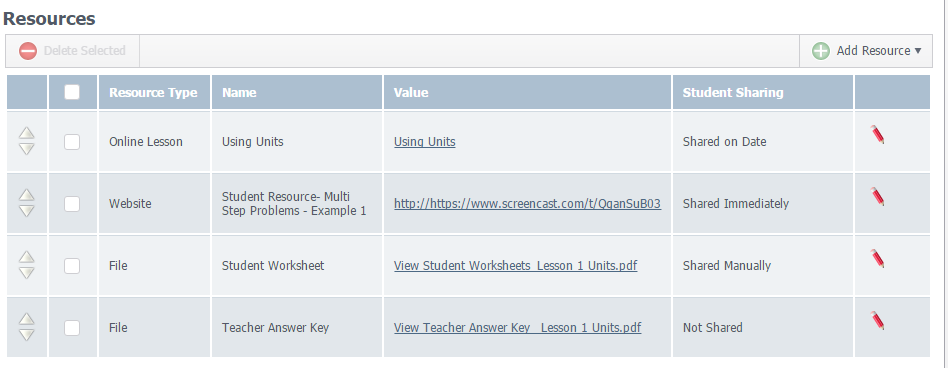Edit the Student Worksheet file entry
948x368 pixels.
tap(877, 258)
